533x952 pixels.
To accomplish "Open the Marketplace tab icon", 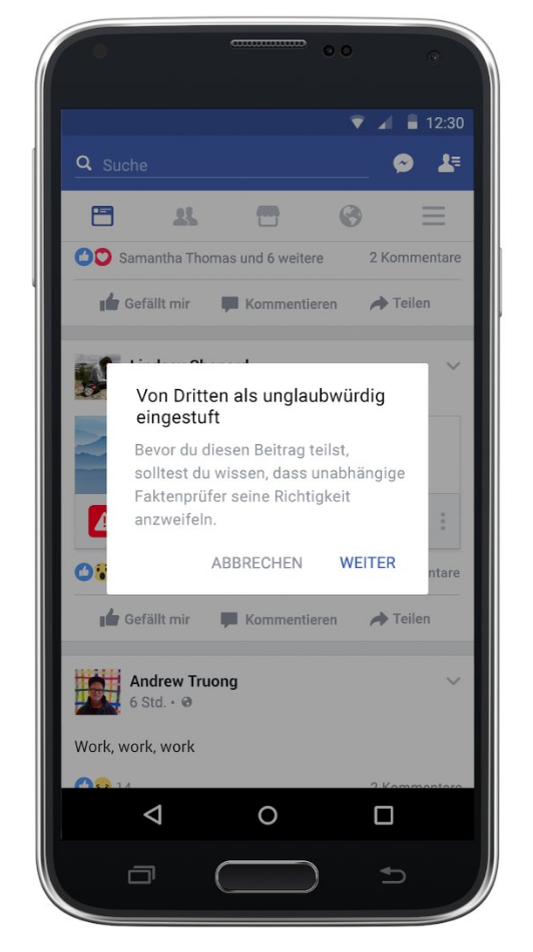I will pyautogui.click(x=268, y=216).
